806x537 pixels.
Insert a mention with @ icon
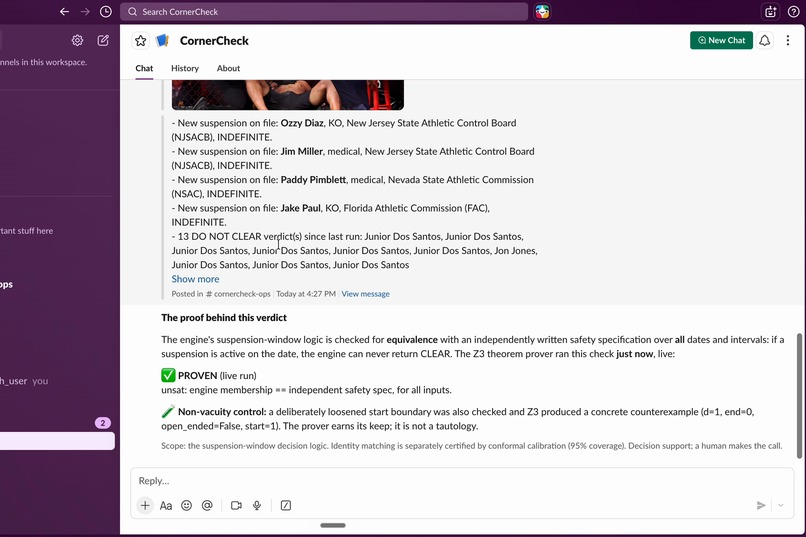point(207,506)
